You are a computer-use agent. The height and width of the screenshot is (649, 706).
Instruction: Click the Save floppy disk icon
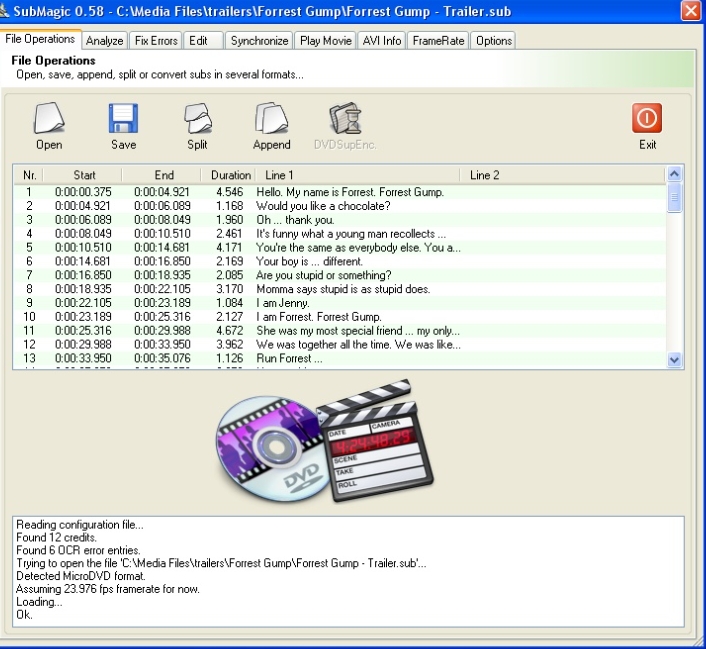click(123, 118)
